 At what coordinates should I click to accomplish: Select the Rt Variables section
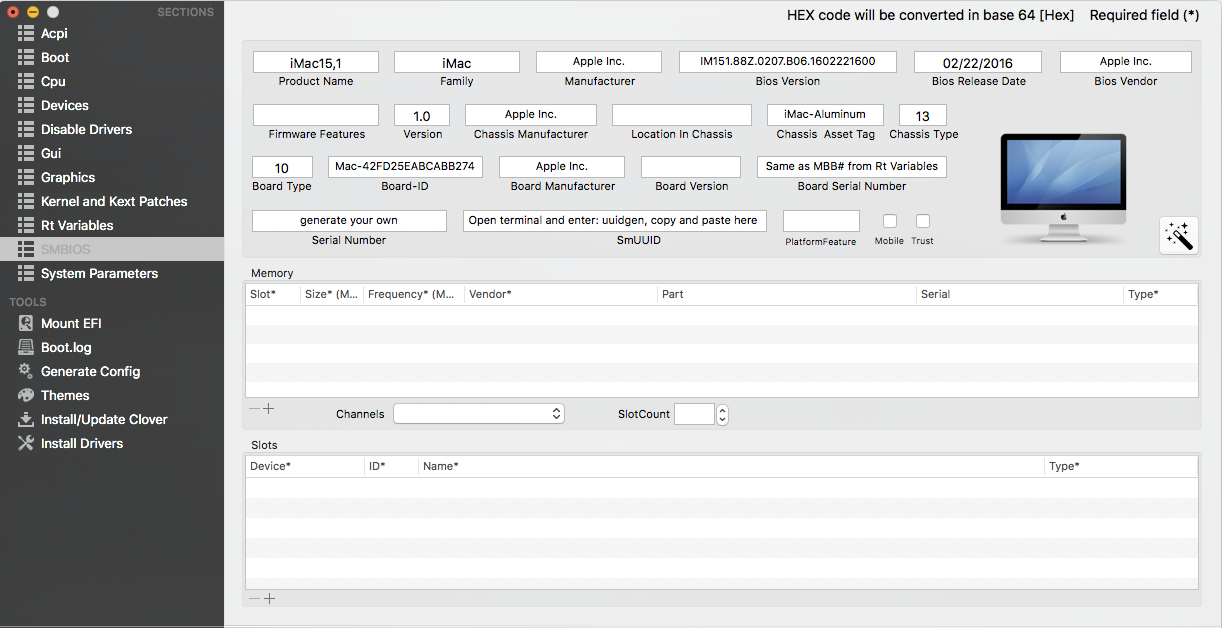112,225
